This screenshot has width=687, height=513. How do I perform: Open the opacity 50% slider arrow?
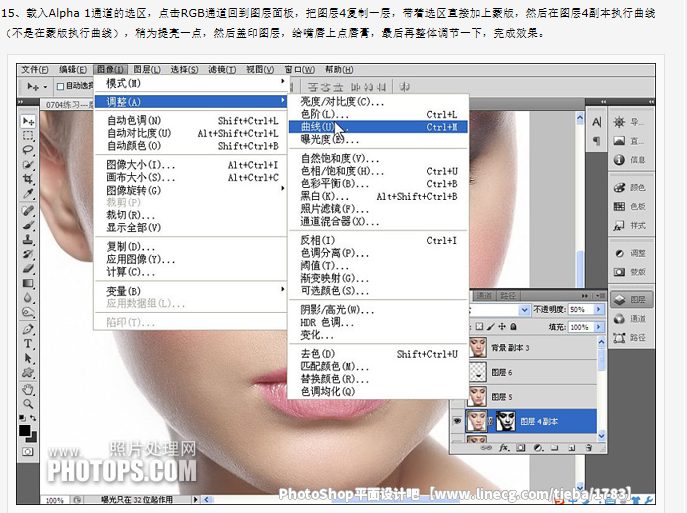tap(599, 309)
